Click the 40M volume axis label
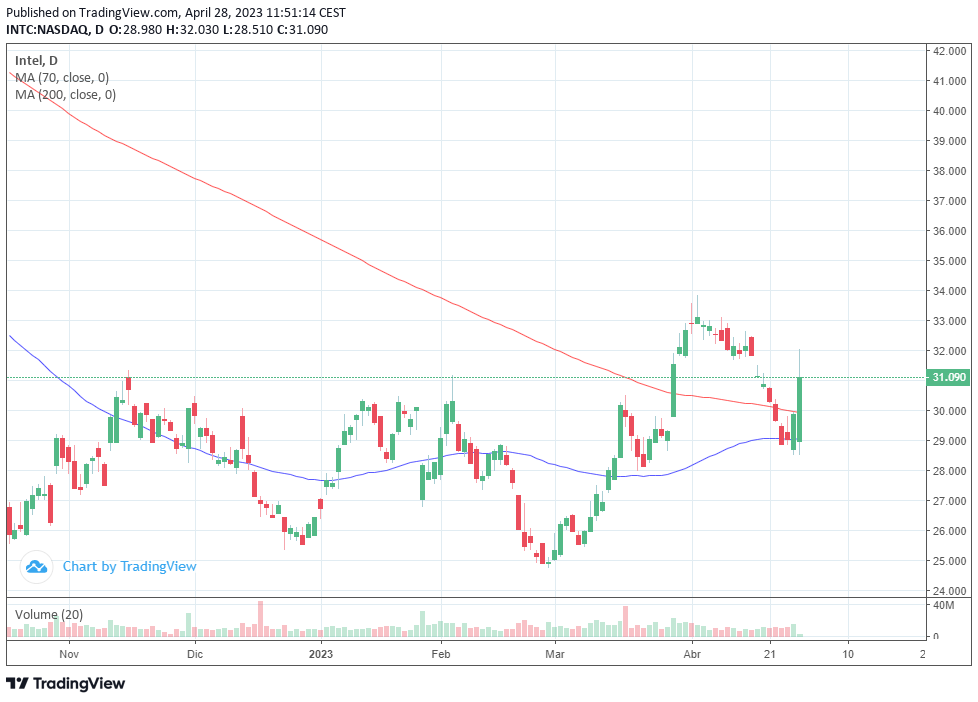Viewport: 978px width, 702px height. point(944,605)
